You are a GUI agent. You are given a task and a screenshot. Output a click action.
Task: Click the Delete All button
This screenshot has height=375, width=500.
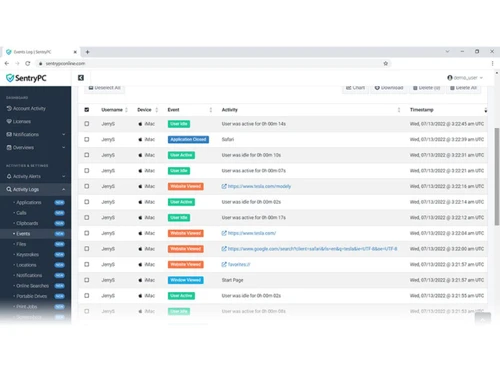click(x=463, y=88)
